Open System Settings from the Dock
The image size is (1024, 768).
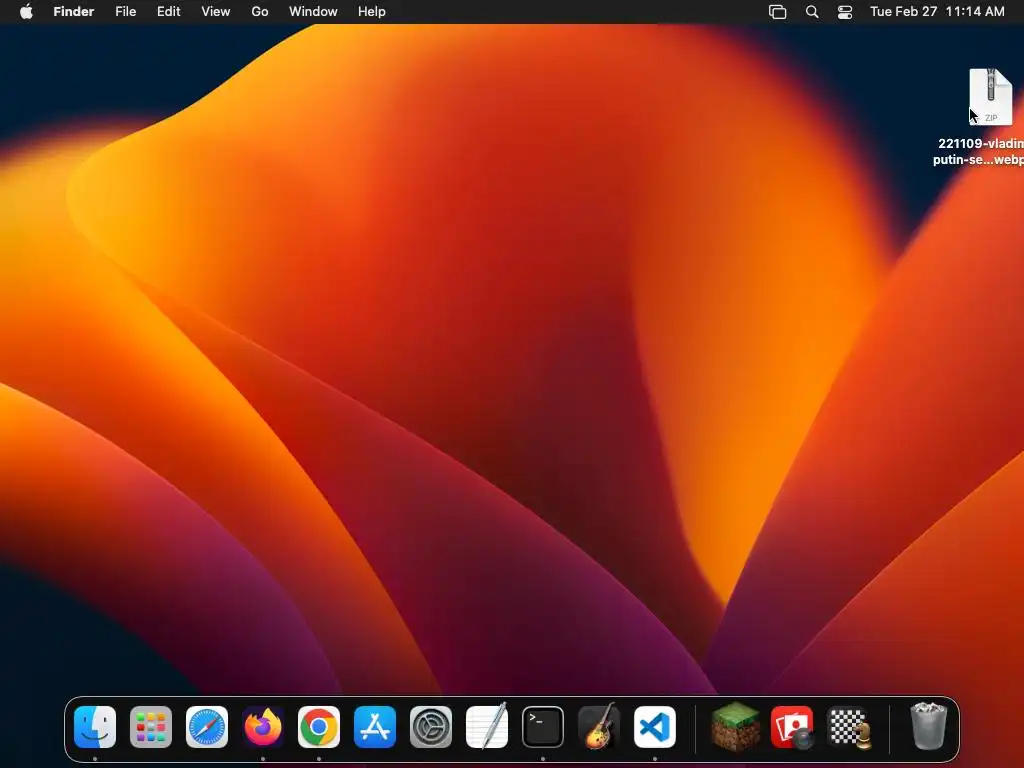point(431,727)
